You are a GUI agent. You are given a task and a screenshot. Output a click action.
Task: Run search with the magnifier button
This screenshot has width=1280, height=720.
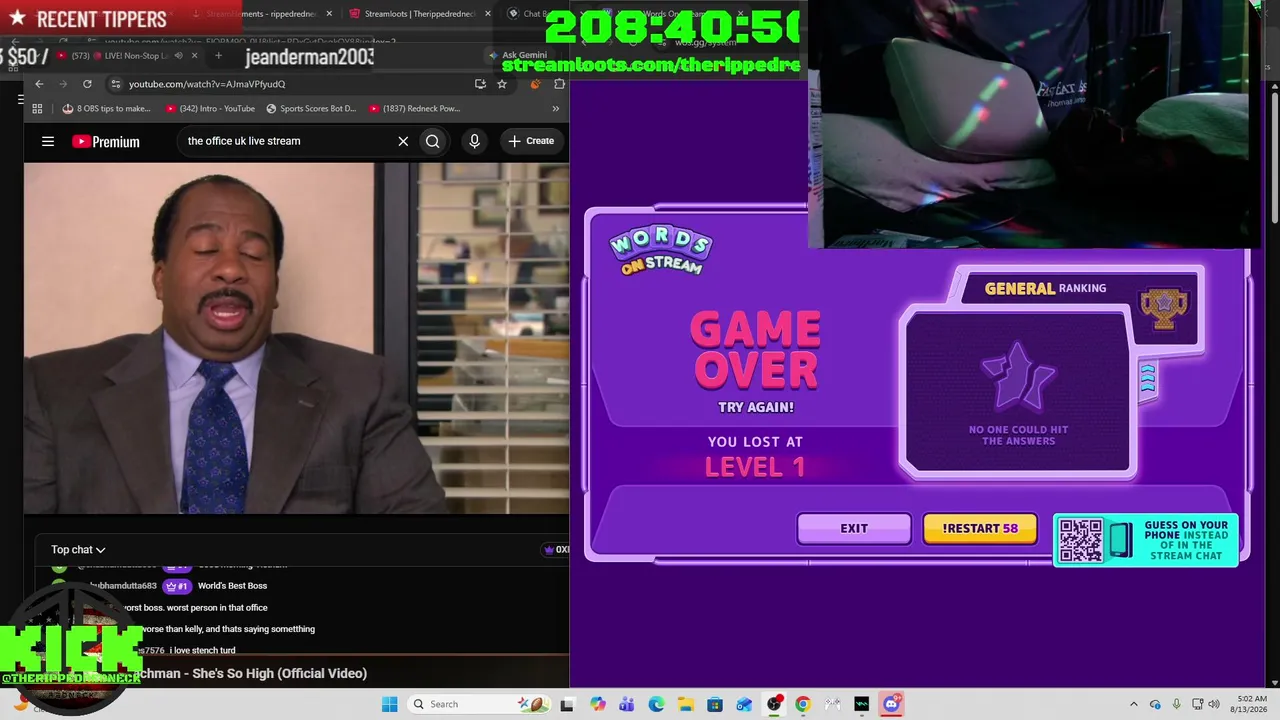pos(433,141)
